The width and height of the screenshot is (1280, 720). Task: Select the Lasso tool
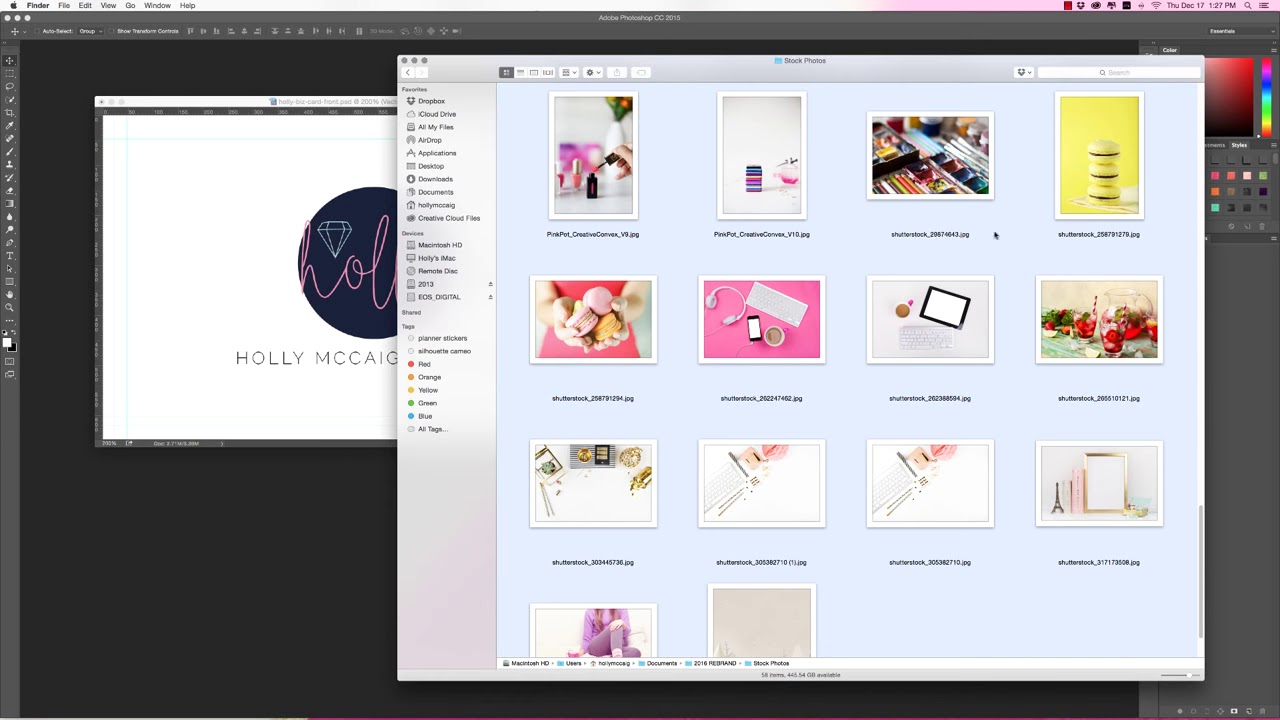(x=10, y=87)
